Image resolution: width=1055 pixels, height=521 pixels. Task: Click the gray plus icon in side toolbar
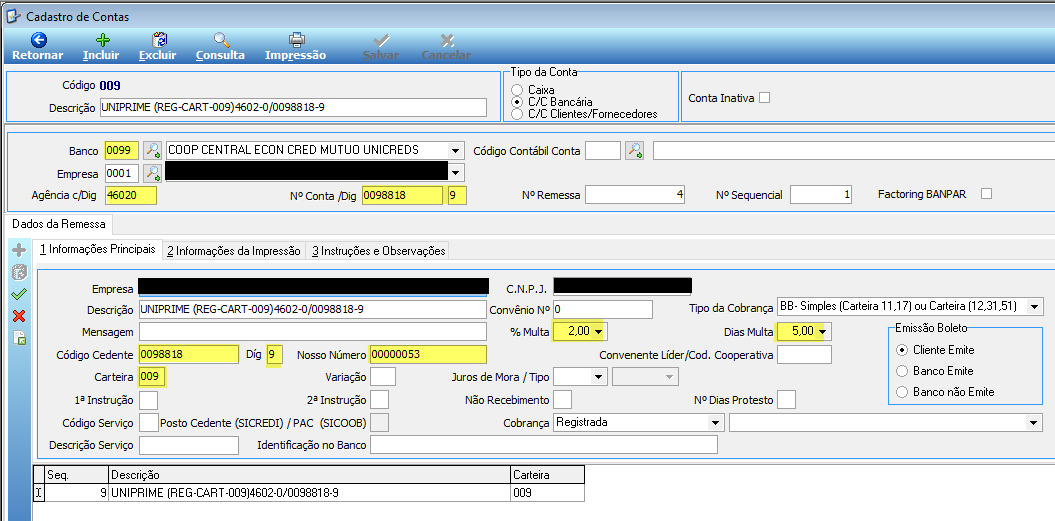(20, 250)
